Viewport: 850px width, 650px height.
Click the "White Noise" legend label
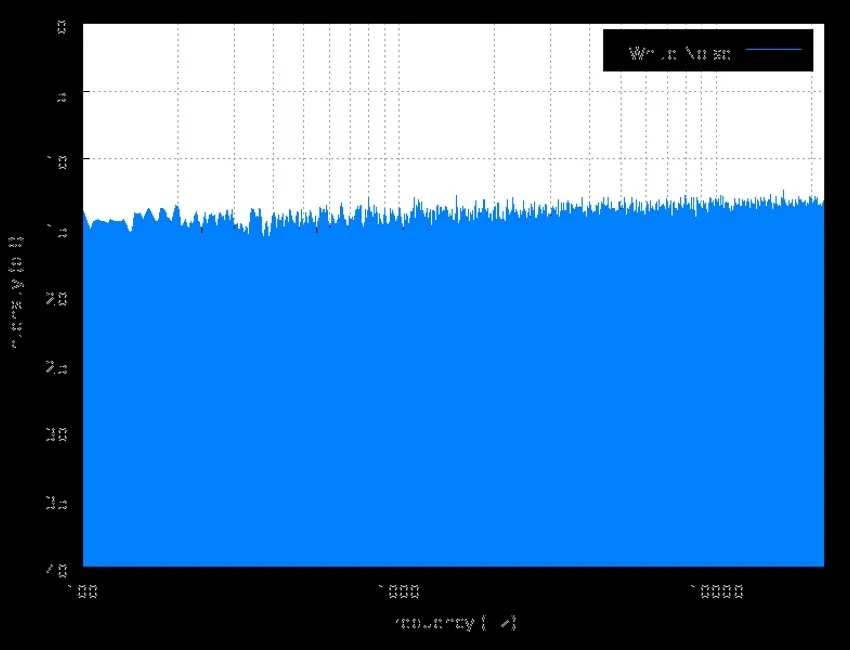tap(680, 53)
